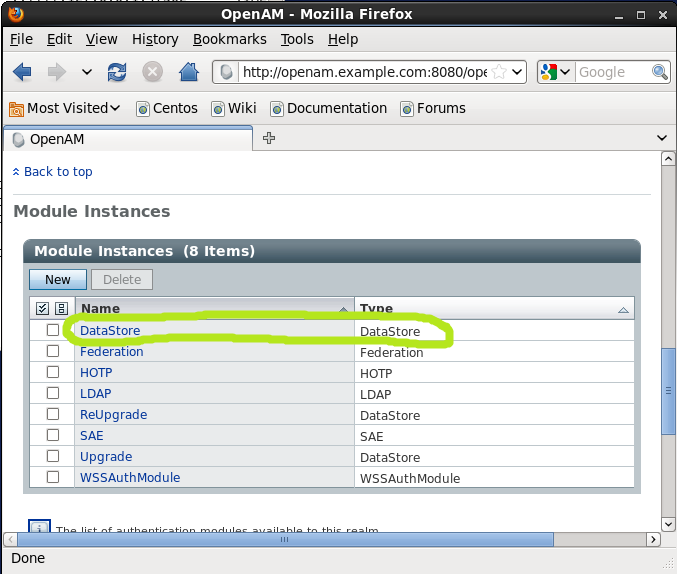Click the info icon below the table
Image resolution: width=677 pixels, height=574 pixels.
coord(39,526)
